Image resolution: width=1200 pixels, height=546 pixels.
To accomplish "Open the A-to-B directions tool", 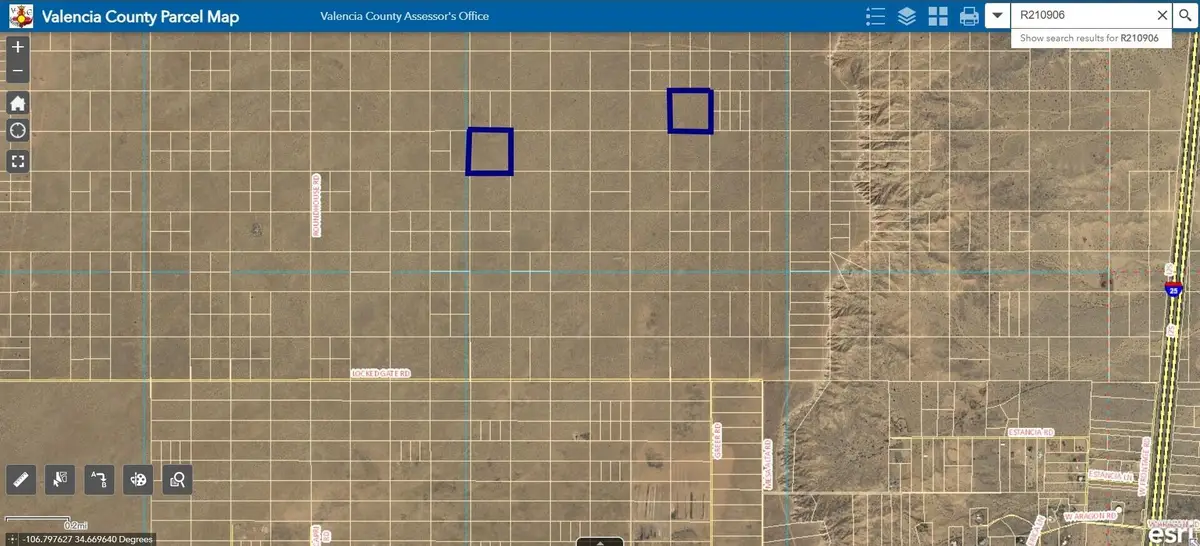I will (99, 480).
